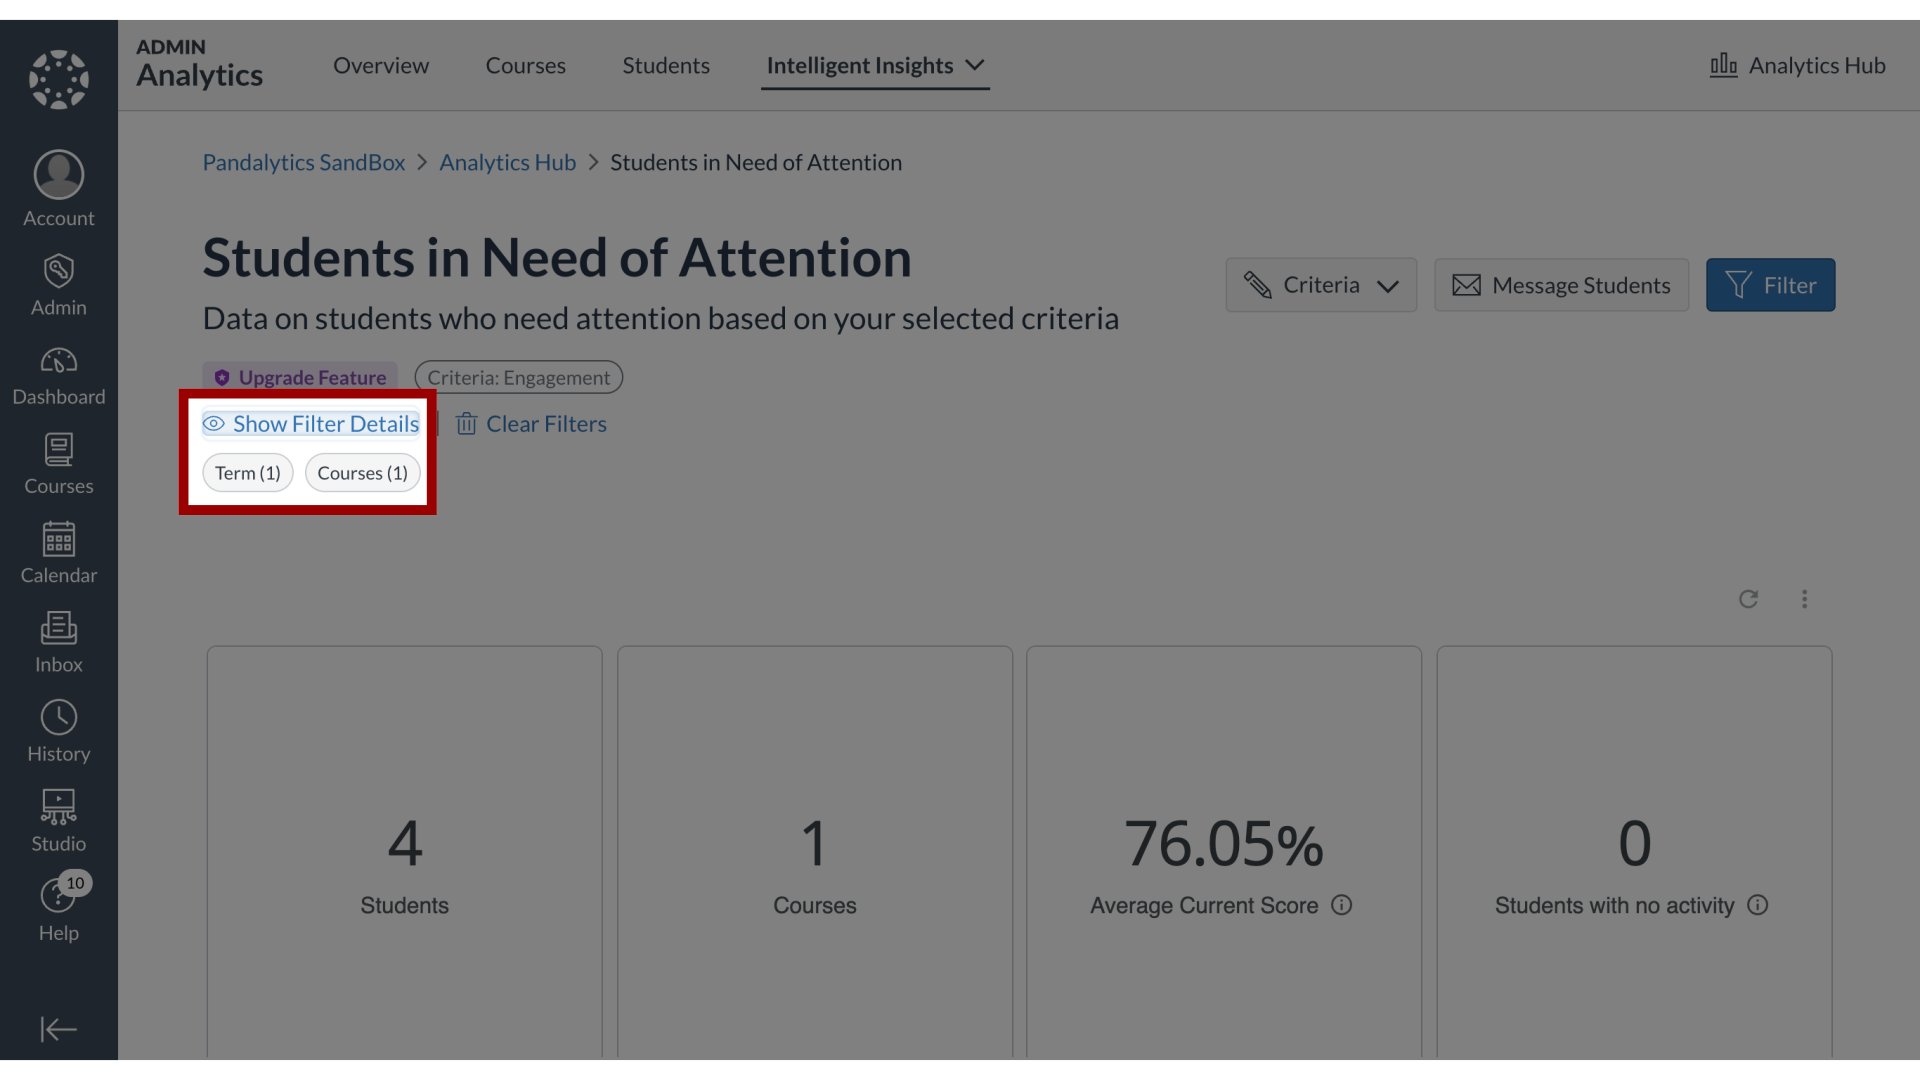The width and height of the screenshot is (1920, 1080).
Task: Select the Overview tab
Action: pyautogui.click(x=381, y=63)
